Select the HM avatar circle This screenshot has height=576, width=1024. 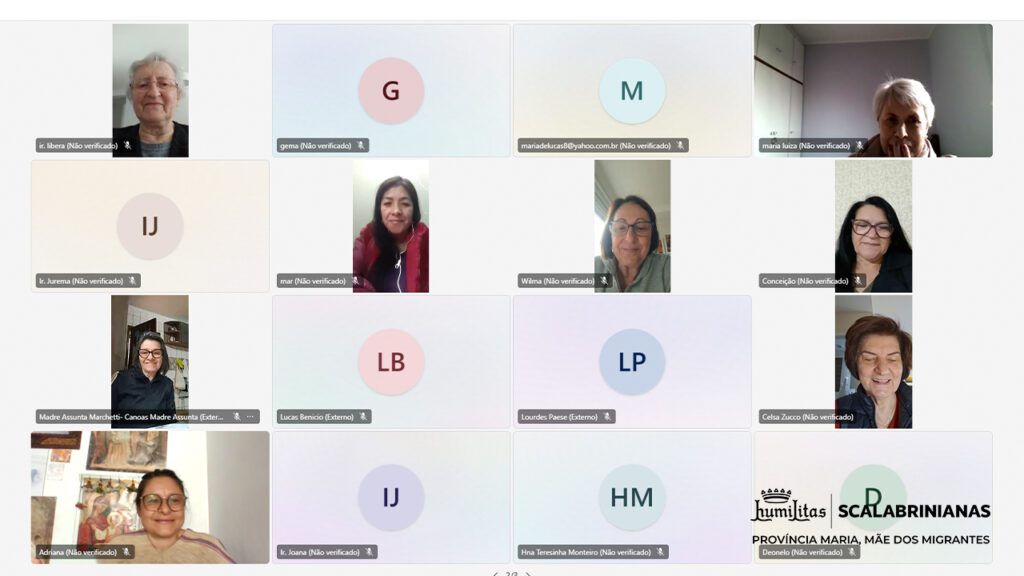point(632,498)
